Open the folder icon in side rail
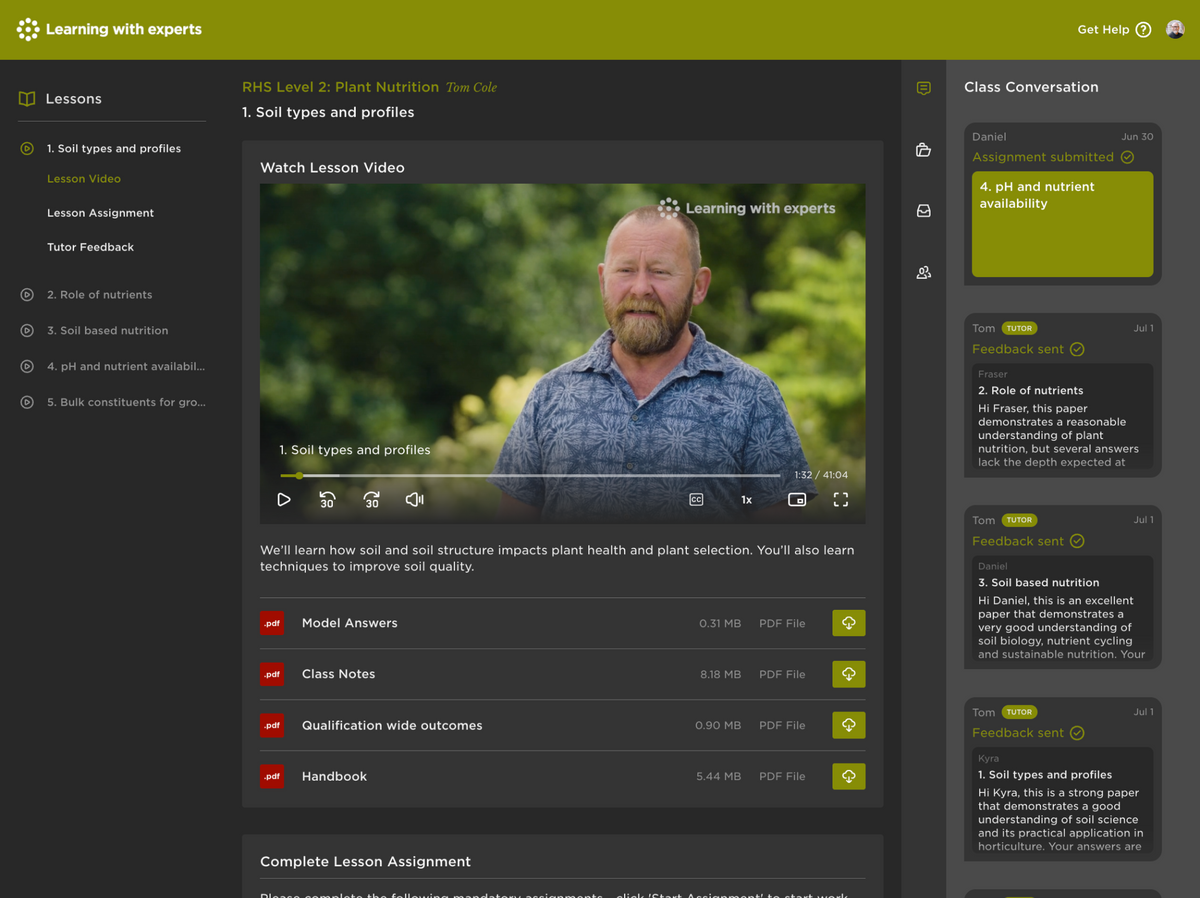Viewport: 1200px width, 898px height. pos(924,150)
